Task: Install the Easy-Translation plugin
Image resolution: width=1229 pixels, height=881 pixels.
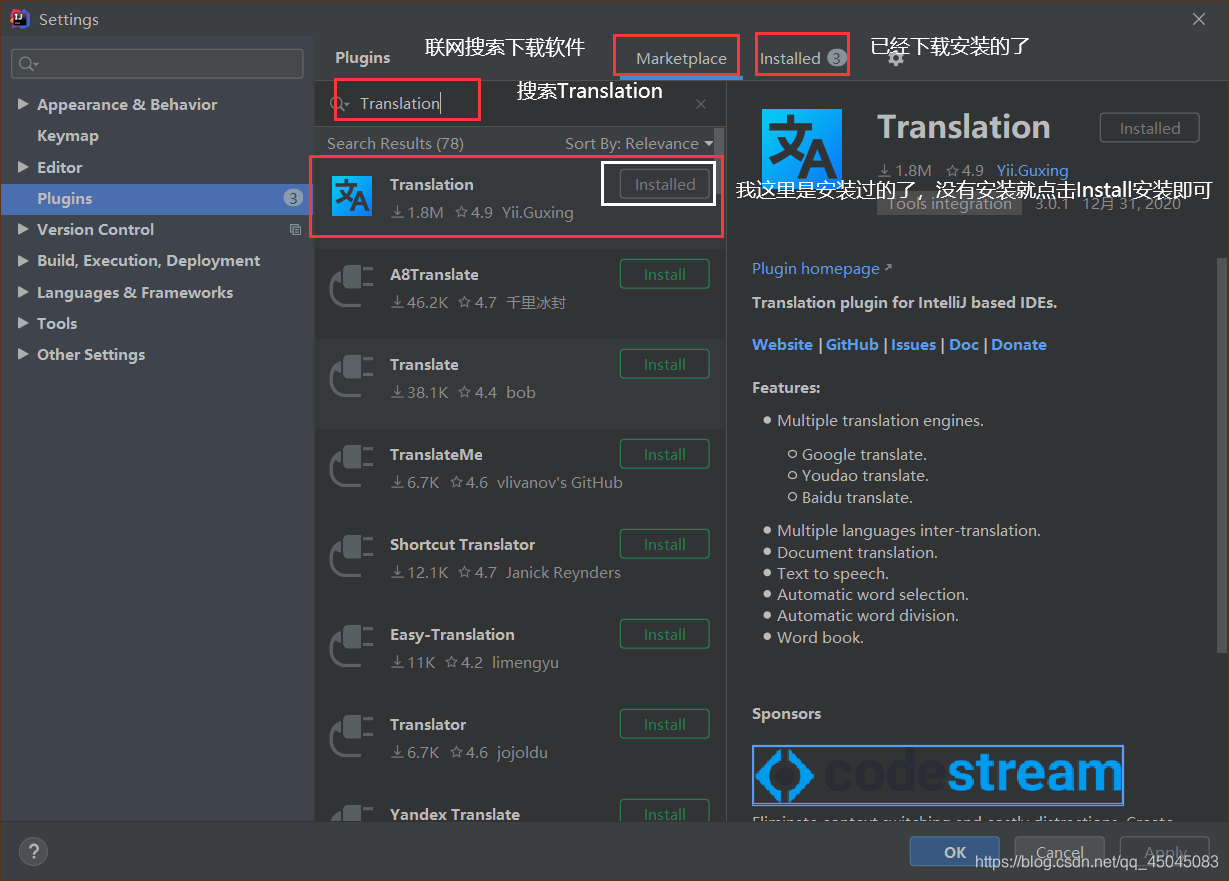Action: pos(665,634)
